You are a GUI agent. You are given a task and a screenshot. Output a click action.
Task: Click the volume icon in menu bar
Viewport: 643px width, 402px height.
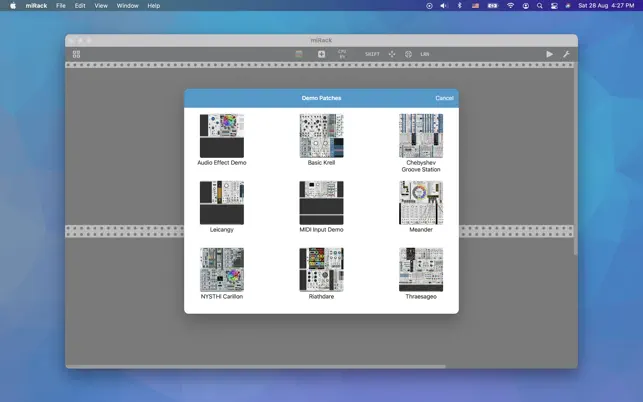click(x=444, y=6)
